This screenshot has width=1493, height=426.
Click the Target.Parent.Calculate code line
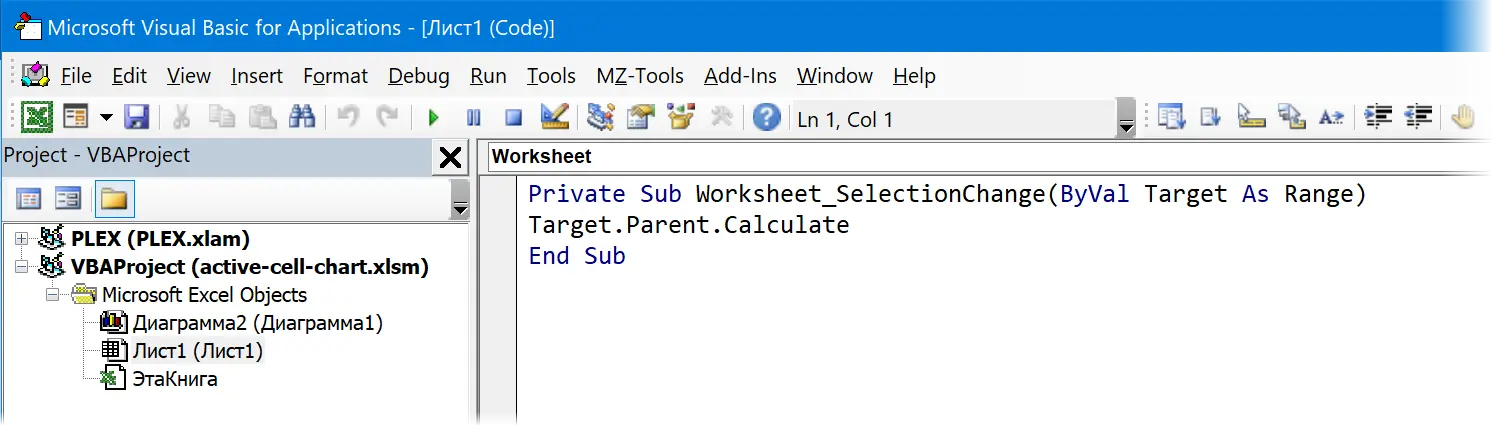[x=688, y=225]
